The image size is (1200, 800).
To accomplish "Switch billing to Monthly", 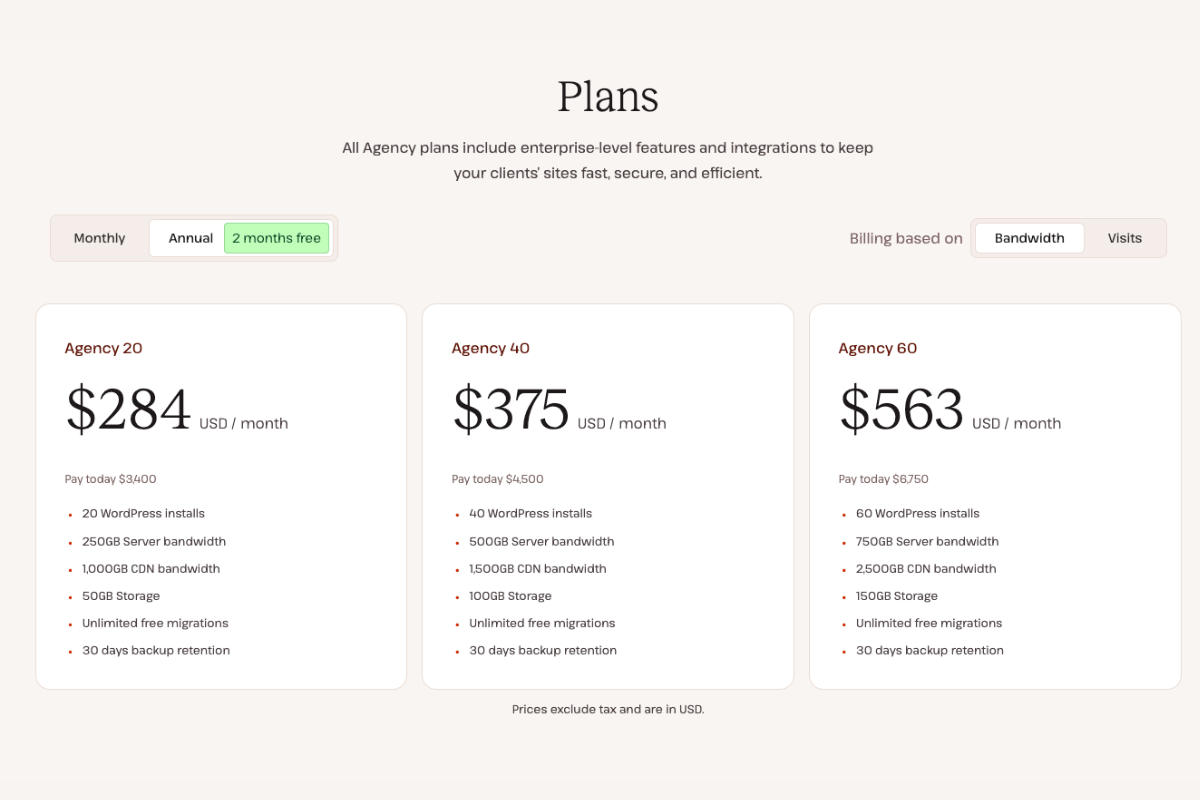I will (x=99, y=238).
